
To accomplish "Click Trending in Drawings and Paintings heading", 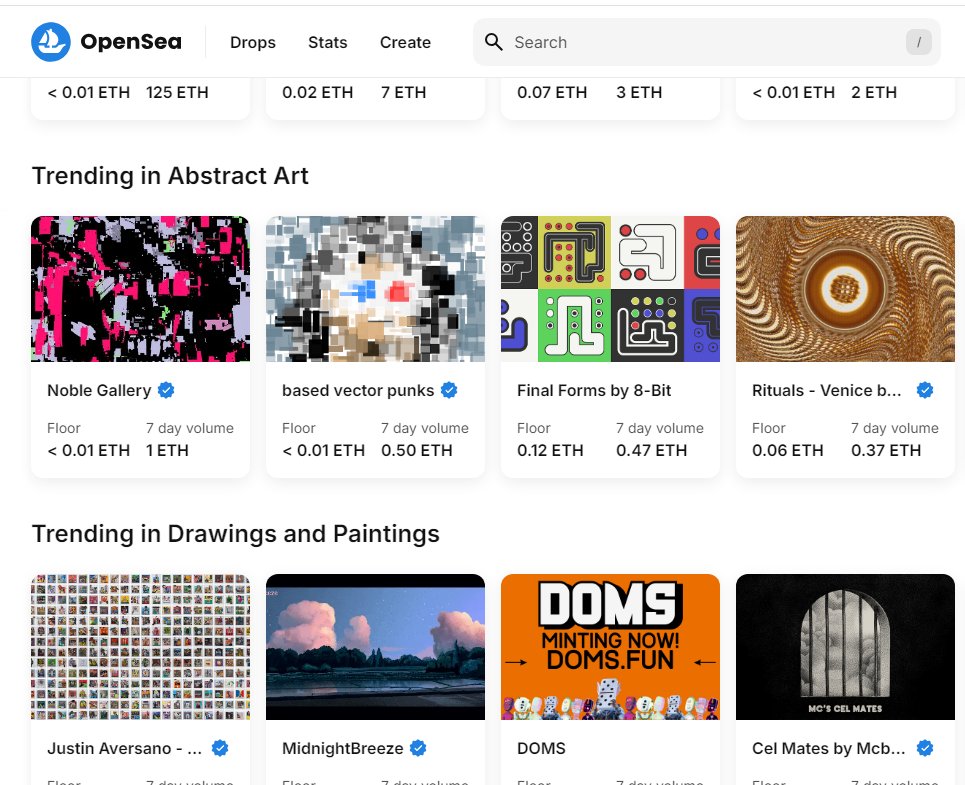I will [236, 534].
